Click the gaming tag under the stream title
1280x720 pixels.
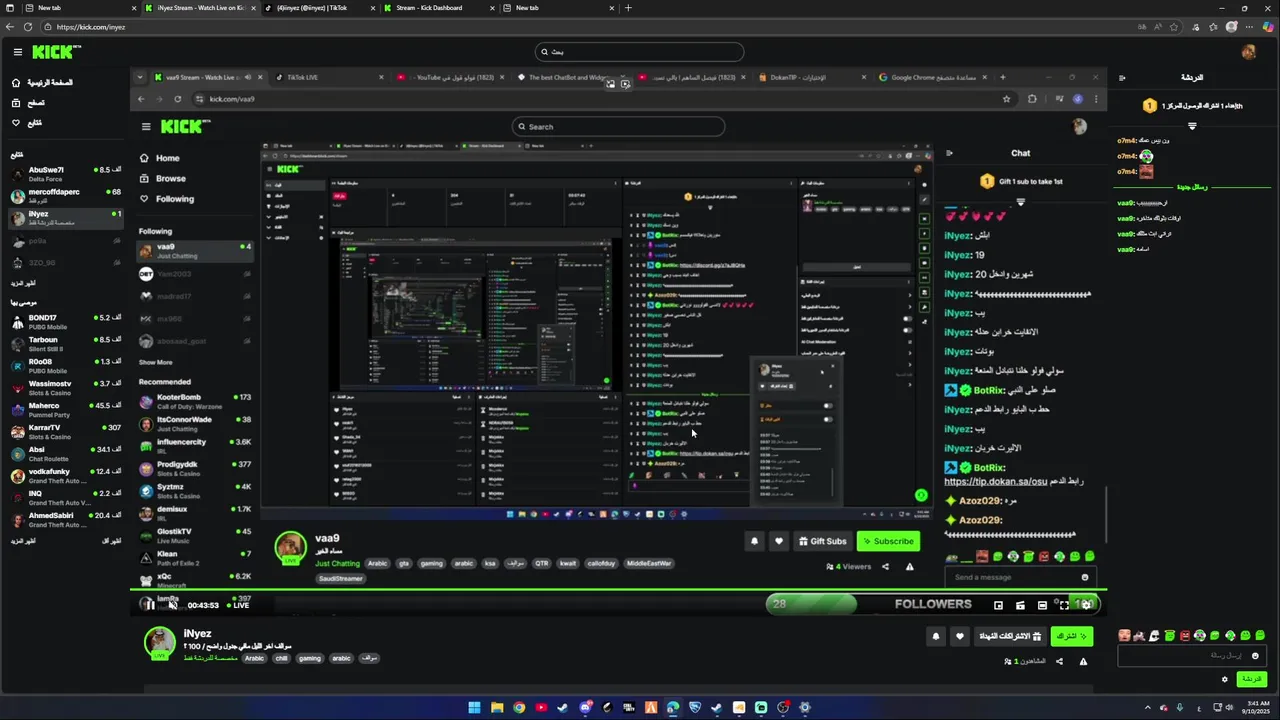coord(310,658)
